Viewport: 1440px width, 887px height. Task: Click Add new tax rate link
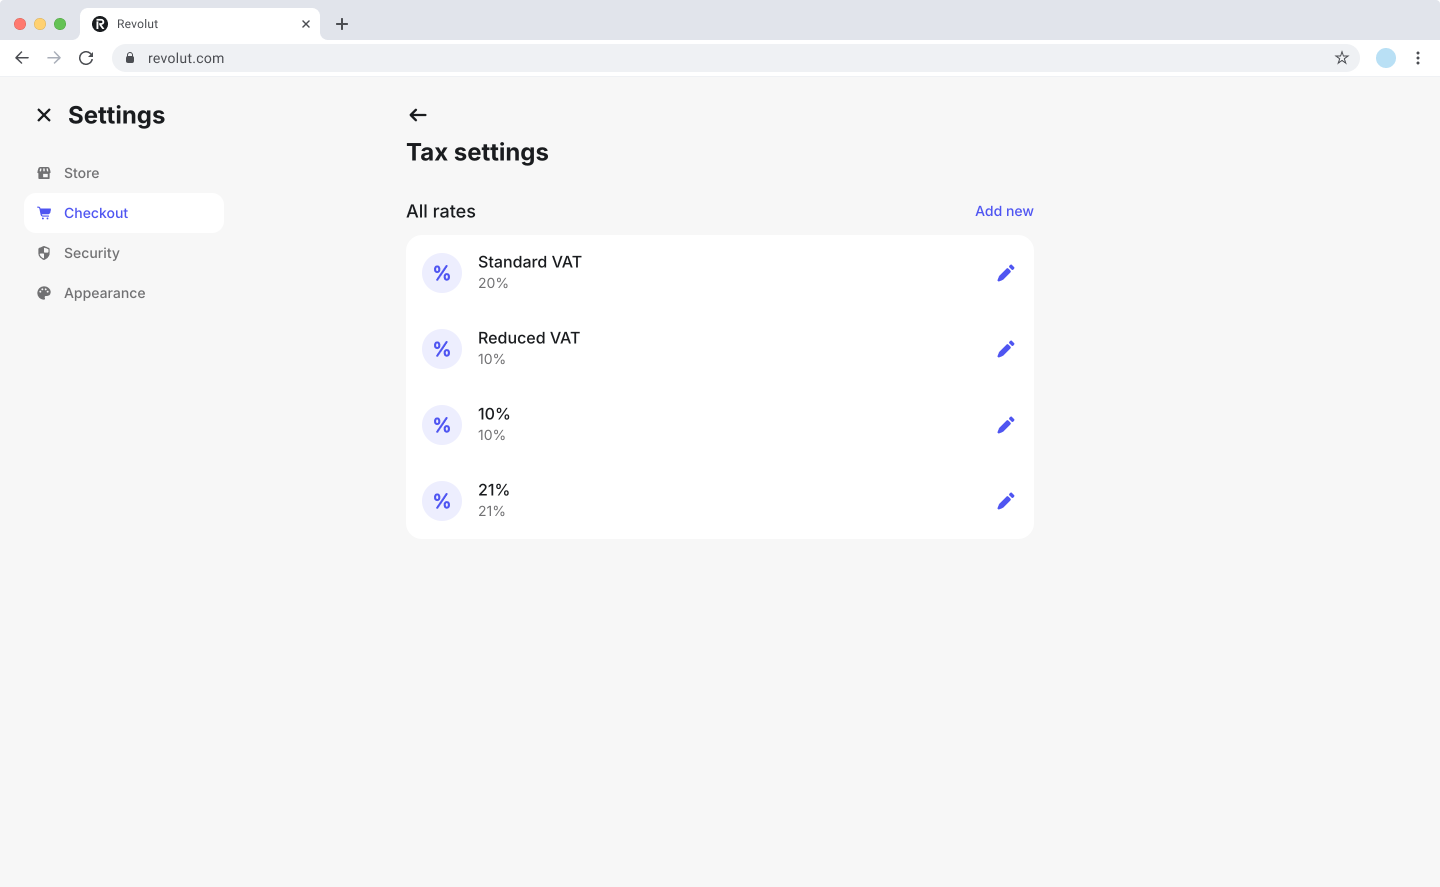pos(1004,211)
